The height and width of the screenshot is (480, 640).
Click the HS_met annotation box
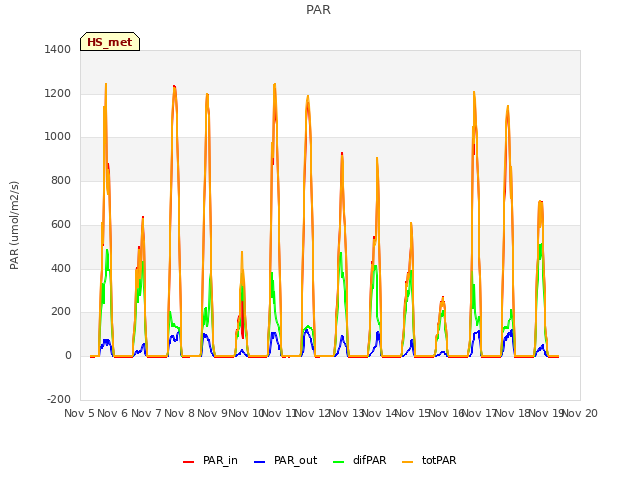click(110, 42)
